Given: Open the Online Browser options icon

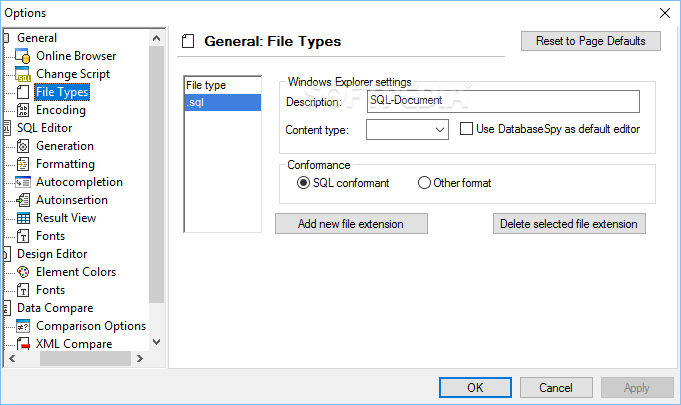Looking at the screenshot, I should click(x=23, y=56).
